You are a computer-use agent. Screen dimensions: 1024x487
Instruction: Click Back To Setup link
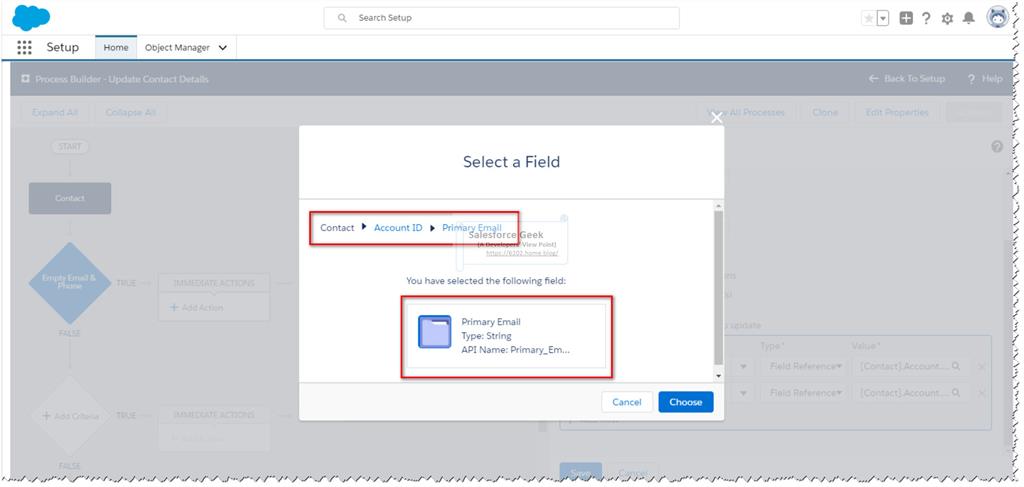coord(906,78)
